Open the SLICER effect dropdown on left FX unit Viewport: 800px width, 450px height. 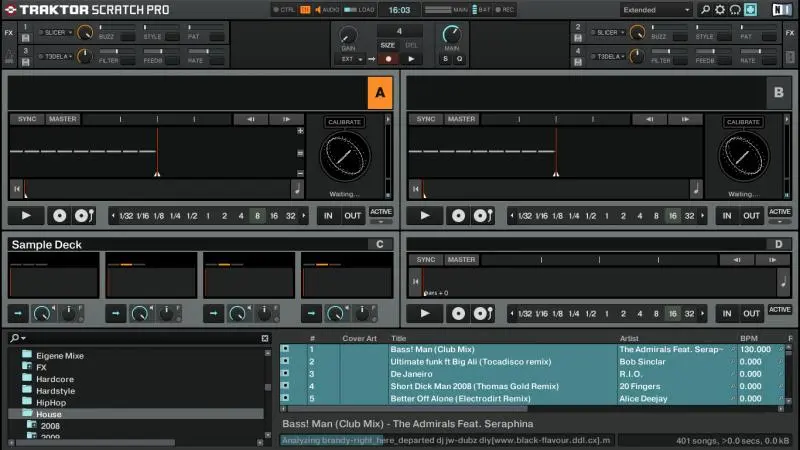coord(58,32)
